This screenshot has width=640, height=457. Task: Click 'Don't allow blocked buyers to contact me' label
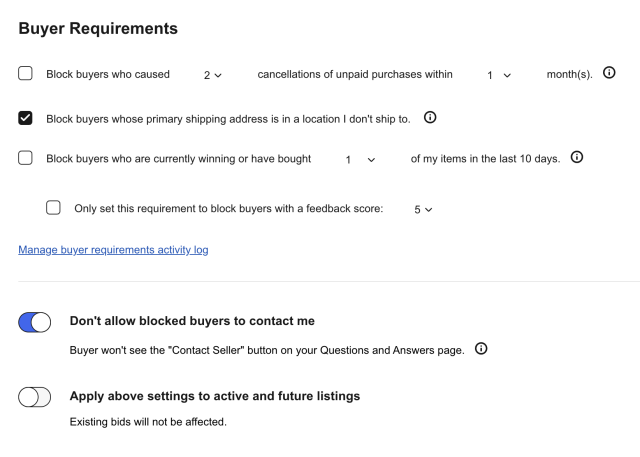coord(192,321)
